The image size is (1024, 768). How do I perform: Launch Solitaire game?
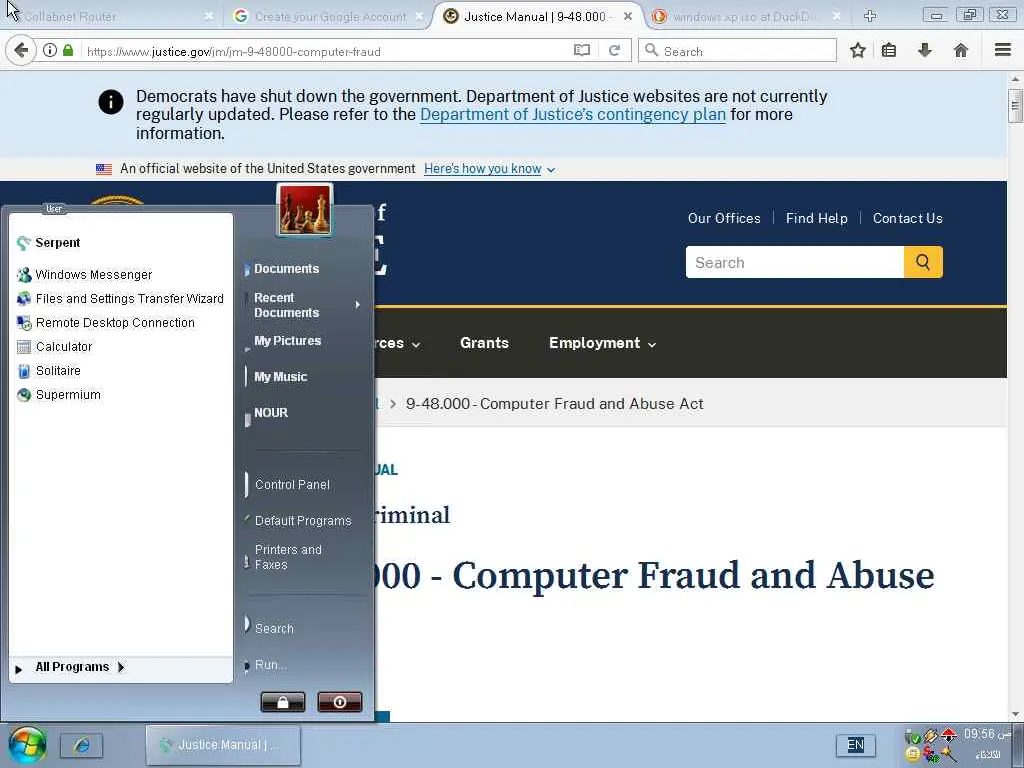(50, 371)
